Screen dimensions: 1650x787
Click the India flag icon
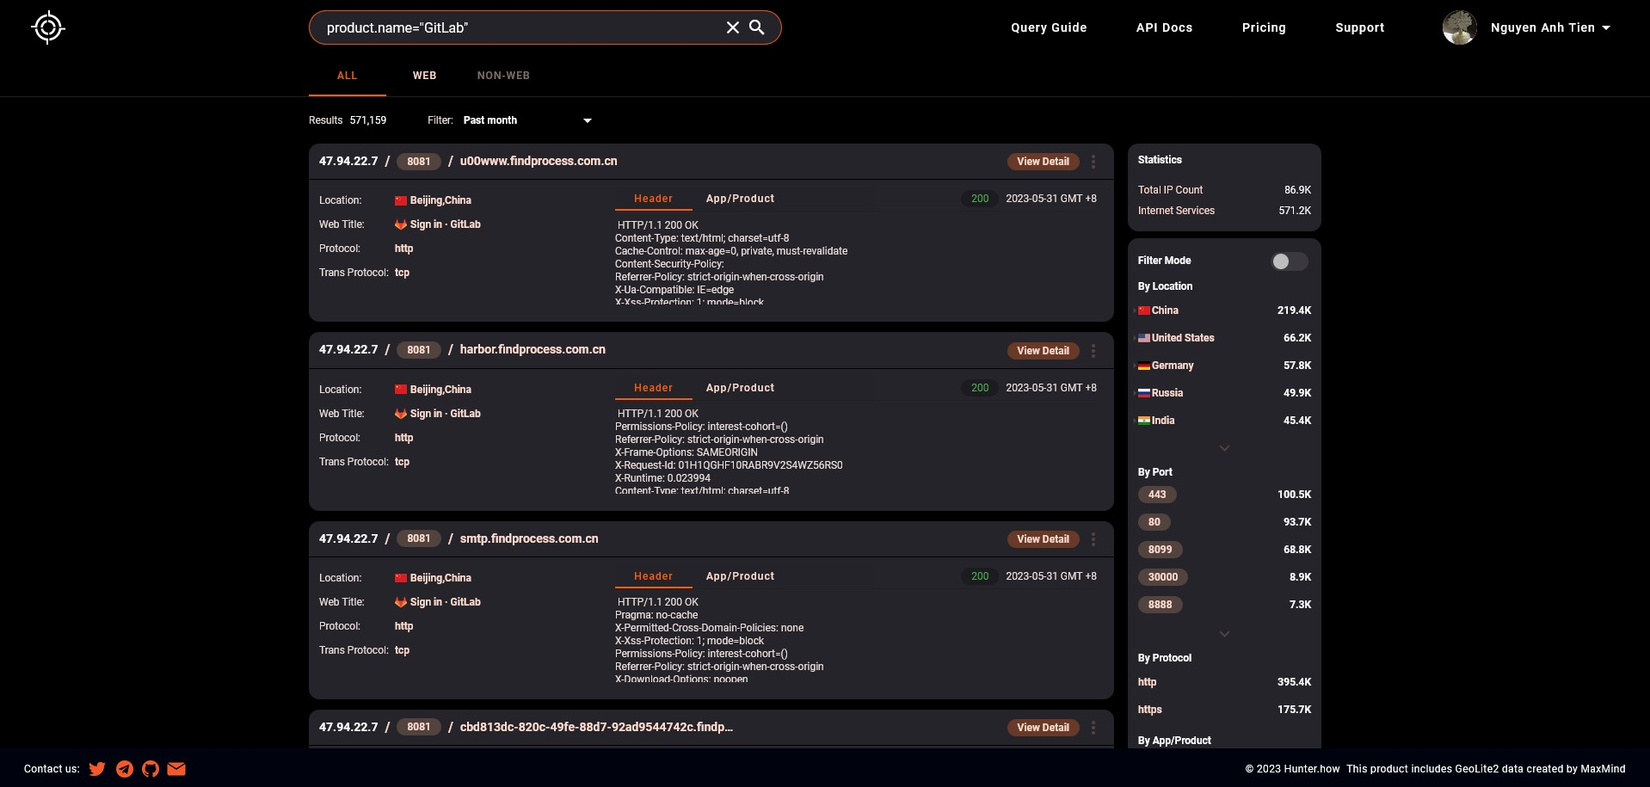point(1144,421)
